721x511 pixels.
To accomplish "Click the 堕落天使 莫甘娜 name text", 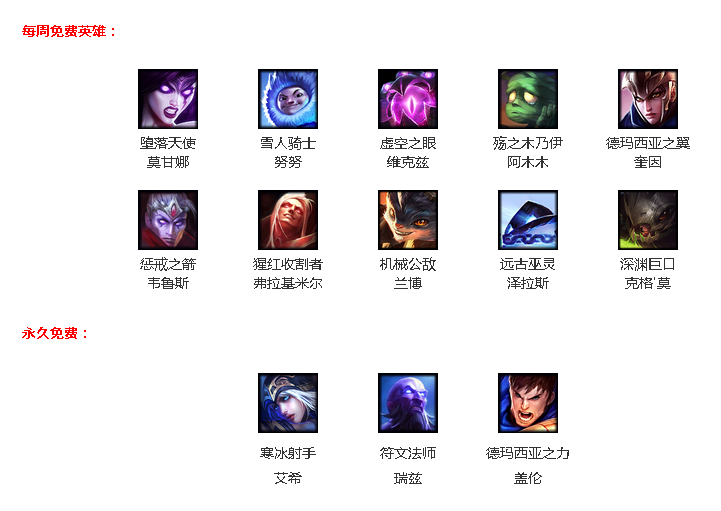I will click(x=168, y=153).
